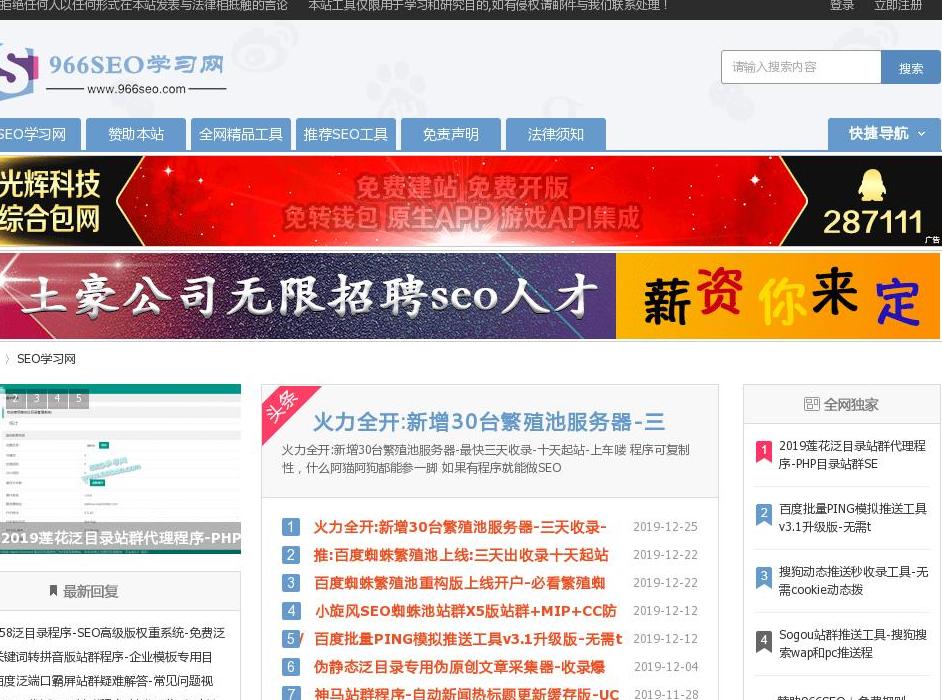Open the 法律须知 navigation tab
The width and height of the screenshot is (942, 700).
tap(556, 134)
